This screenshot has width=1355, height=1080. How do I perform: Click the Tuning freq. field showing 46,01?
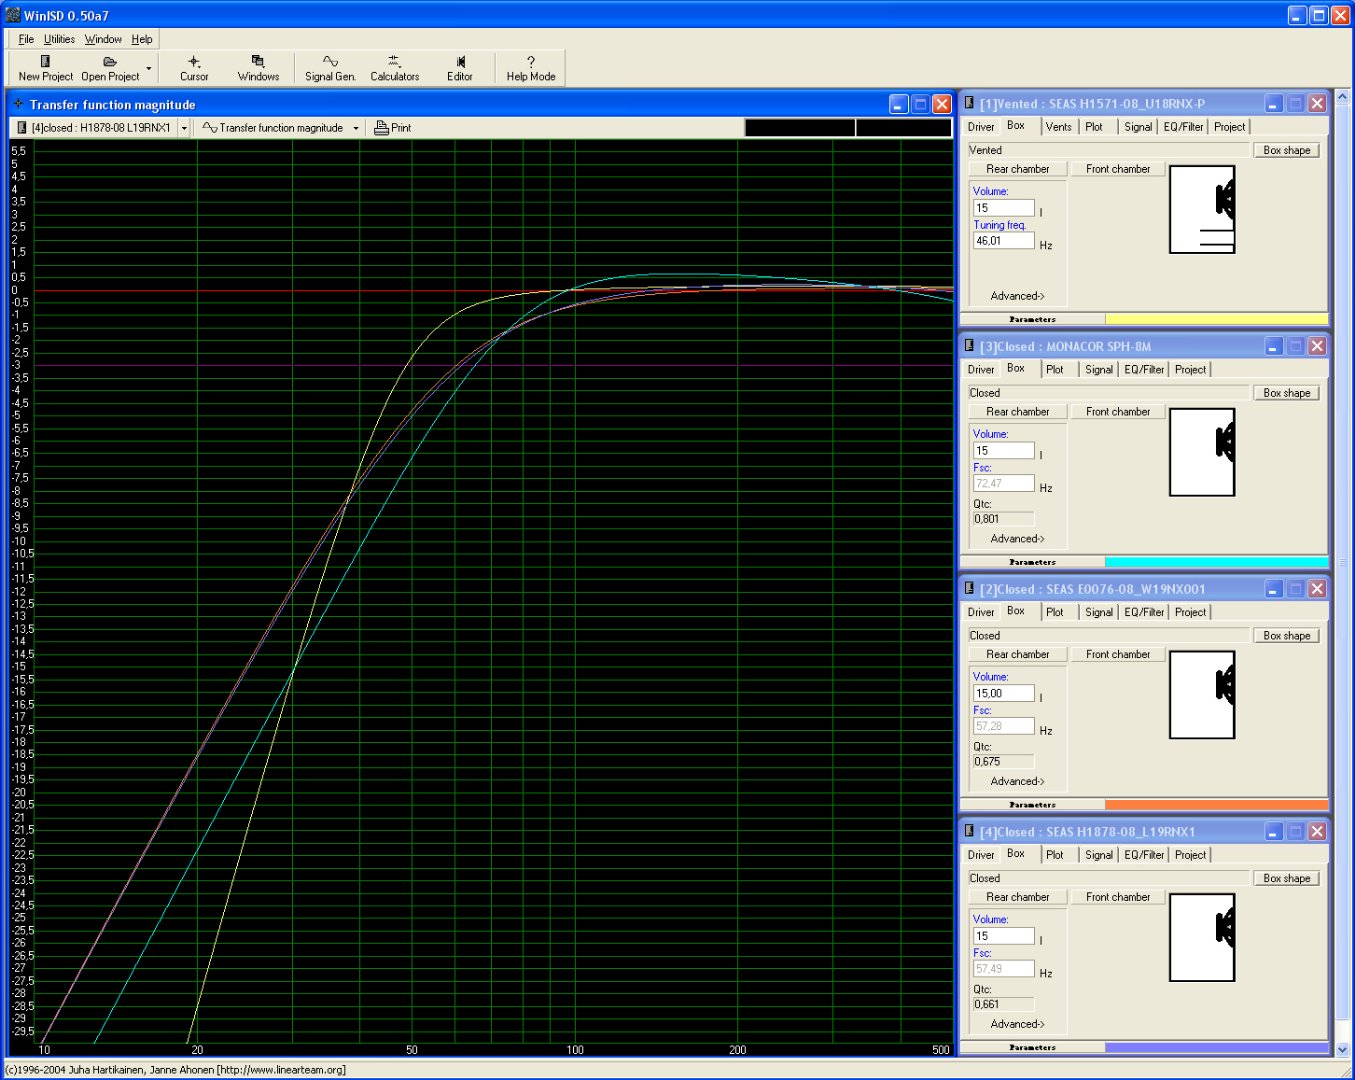point(1003,241)
